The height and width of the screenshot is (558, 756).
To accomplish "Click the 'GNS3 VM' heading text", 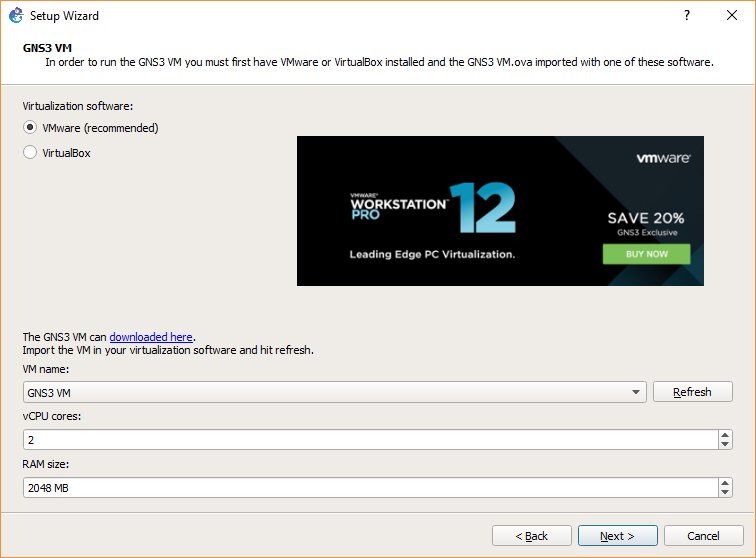I will [x=47, y=48].
